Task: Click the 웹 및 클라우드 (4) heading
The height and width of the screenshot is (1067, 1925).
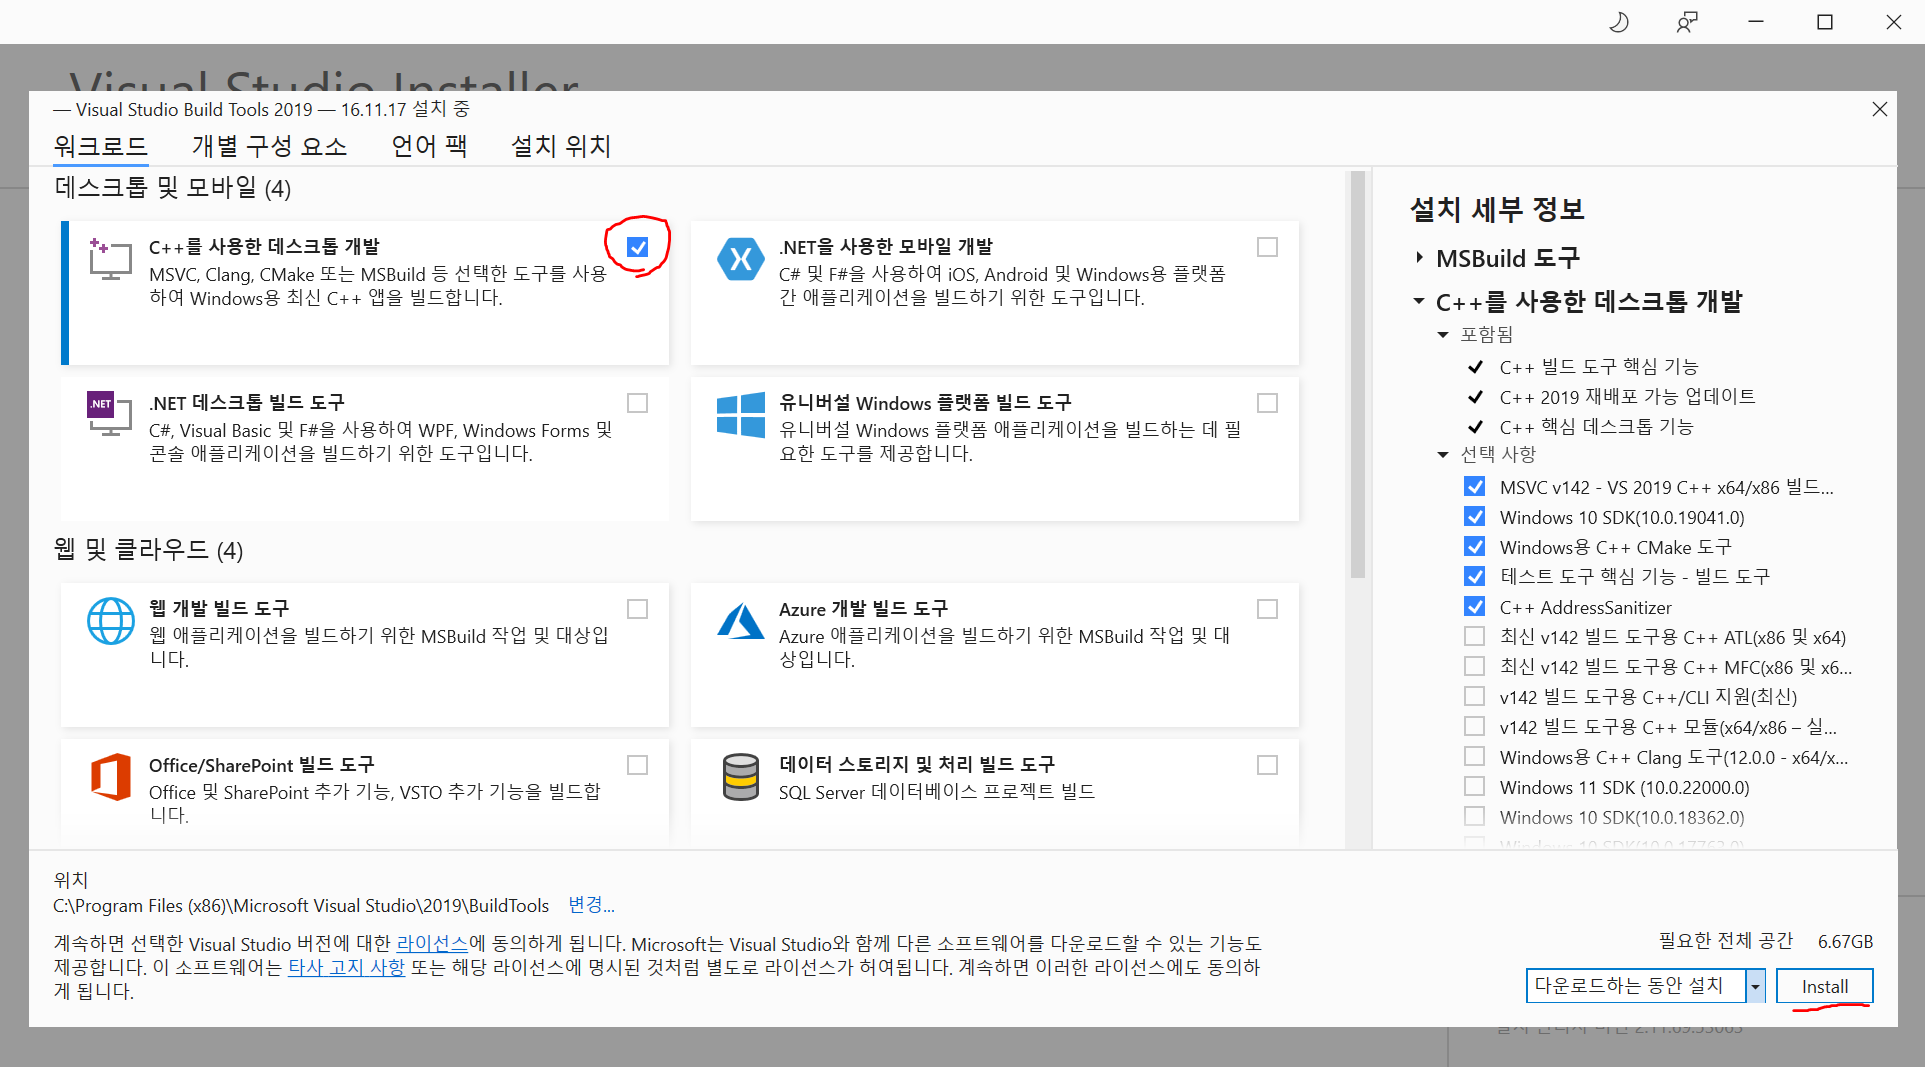Action: tap(149, 550)
